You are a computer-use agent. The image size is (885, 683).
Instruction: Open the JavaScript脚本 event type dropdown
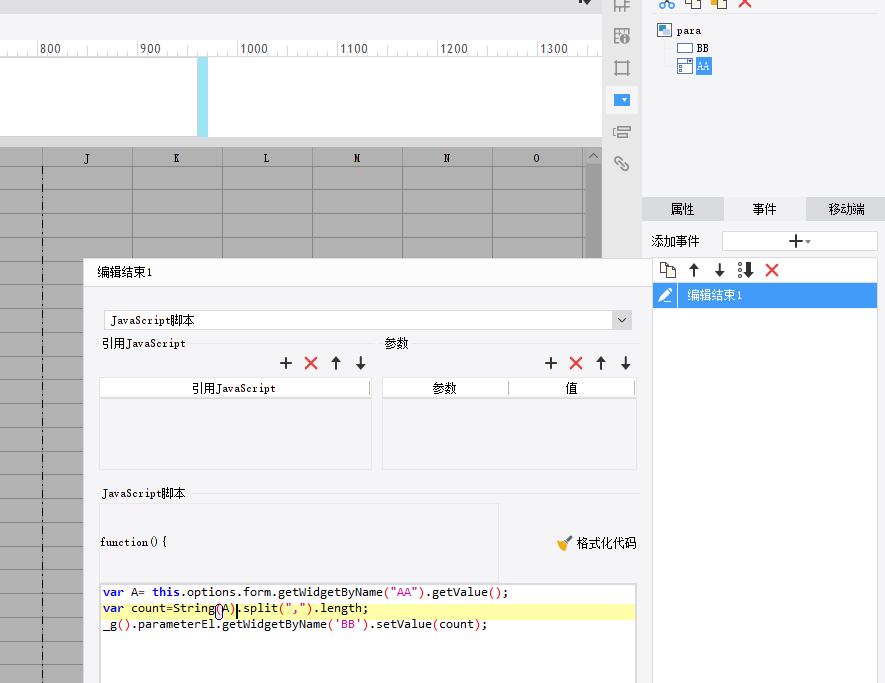(x=621, y=320)
